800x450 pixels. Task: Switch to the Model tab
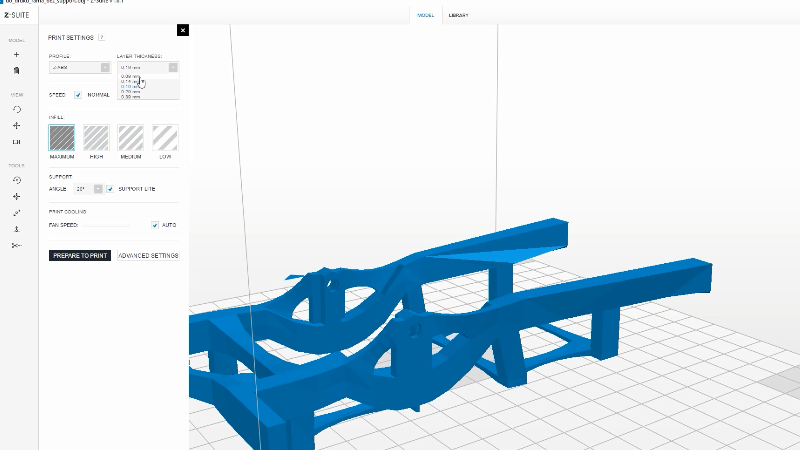pyautogui.click(x=426, y=15)
